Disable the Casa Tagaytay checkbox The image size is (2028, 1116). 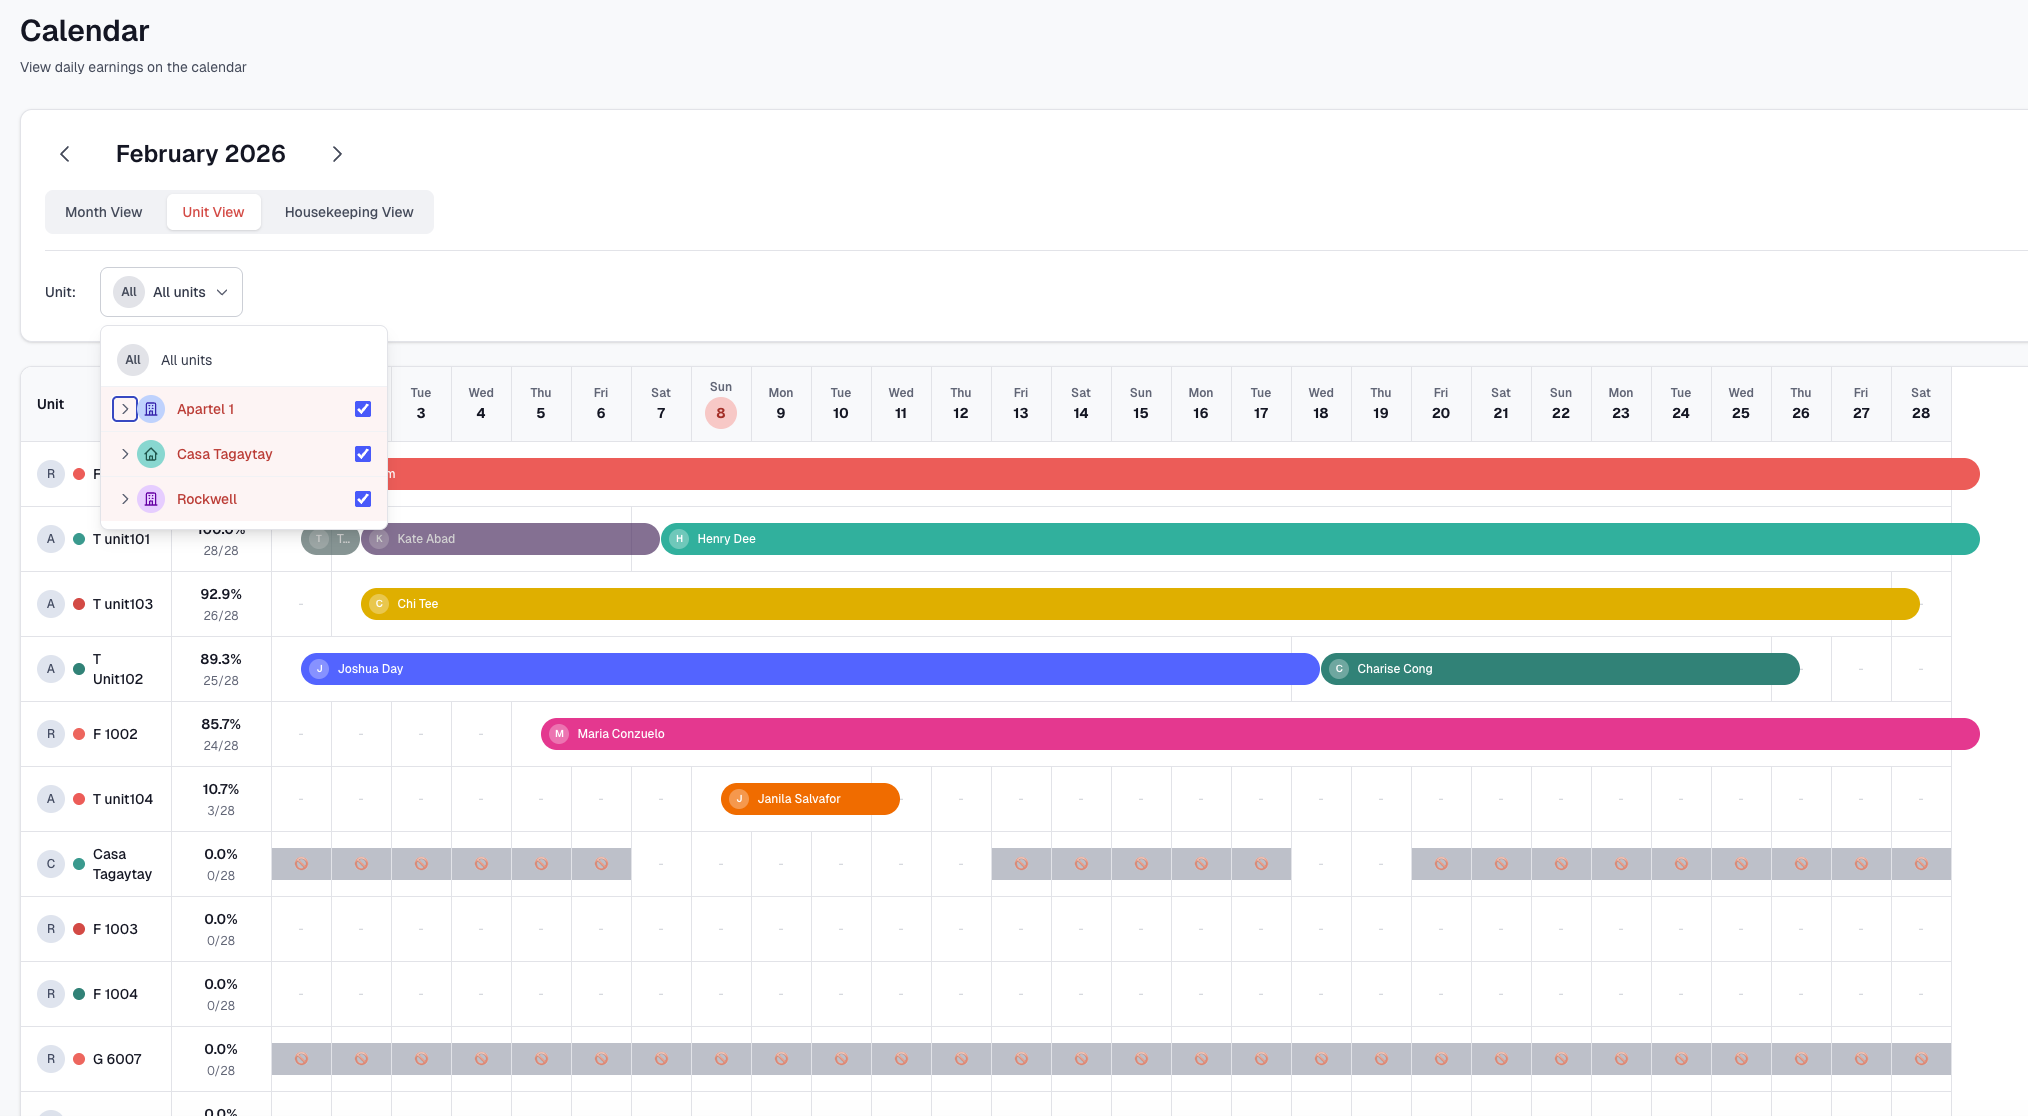pos(362,453)
